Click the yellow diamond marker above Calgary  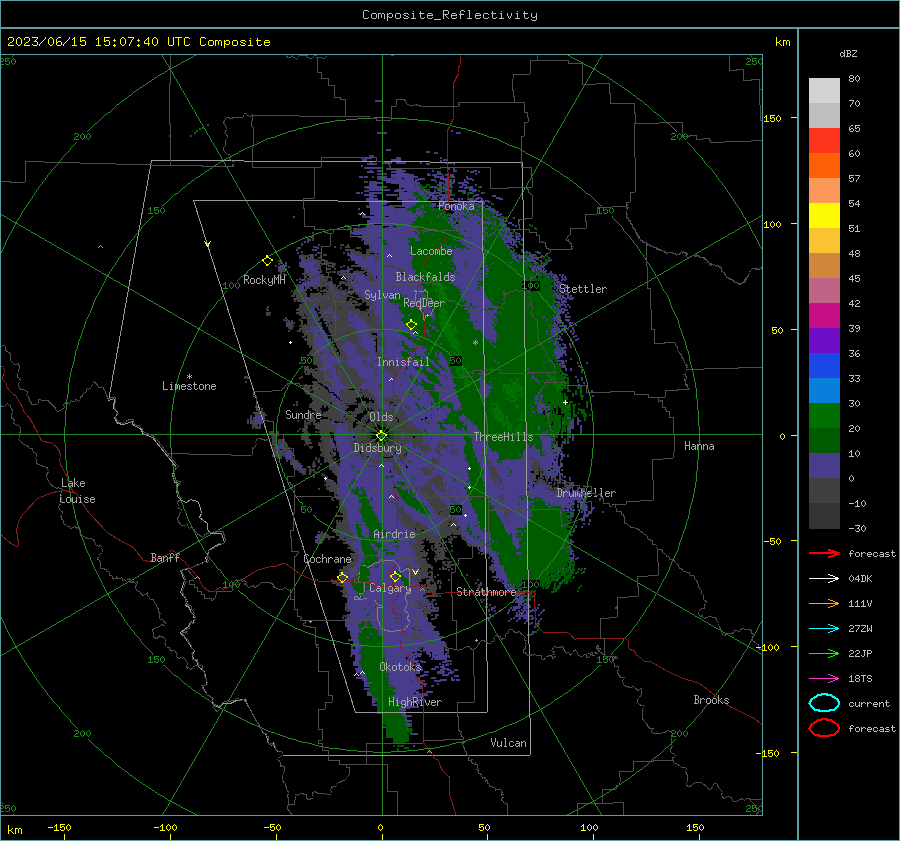pos(395,576)
